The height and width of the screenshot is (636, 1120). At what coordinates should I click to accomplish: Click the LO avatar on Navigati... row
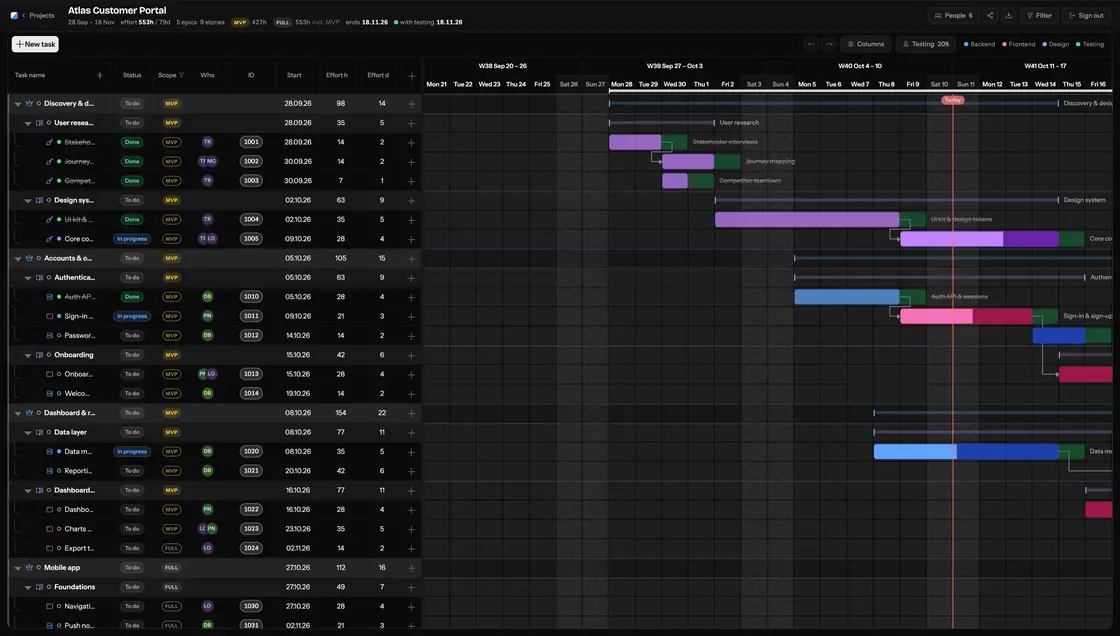pyautogui.click(x=207, y=606)
